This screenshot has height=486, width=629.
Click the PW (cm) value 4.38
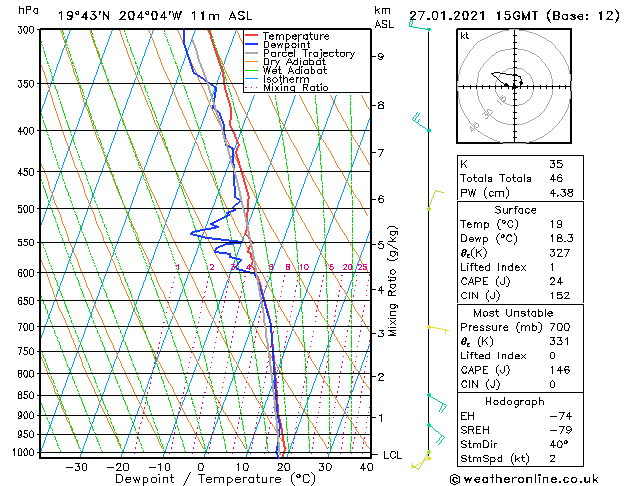(x=561, y=193)
